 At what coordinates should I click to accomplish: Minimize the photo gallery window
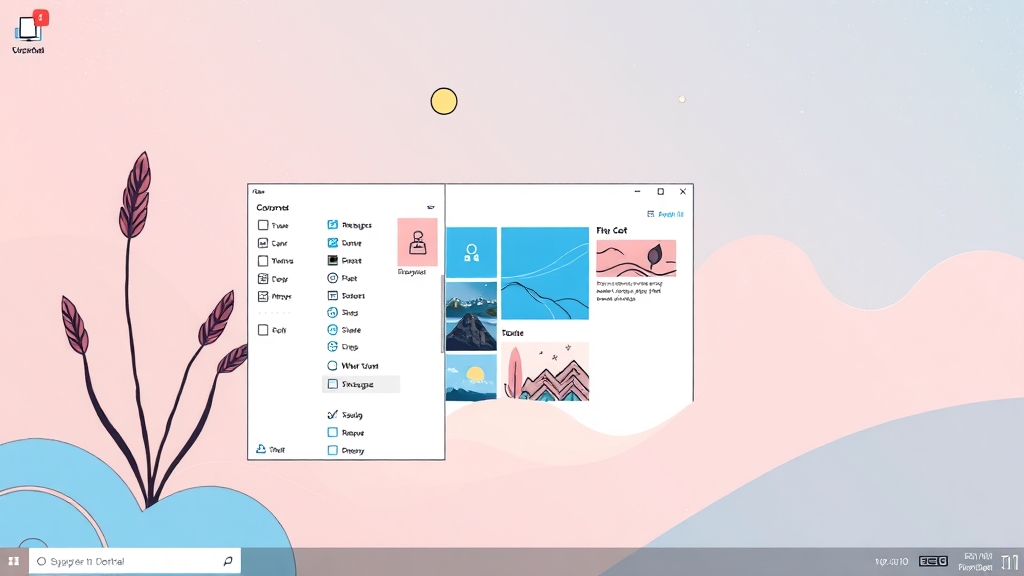[637, 191]
